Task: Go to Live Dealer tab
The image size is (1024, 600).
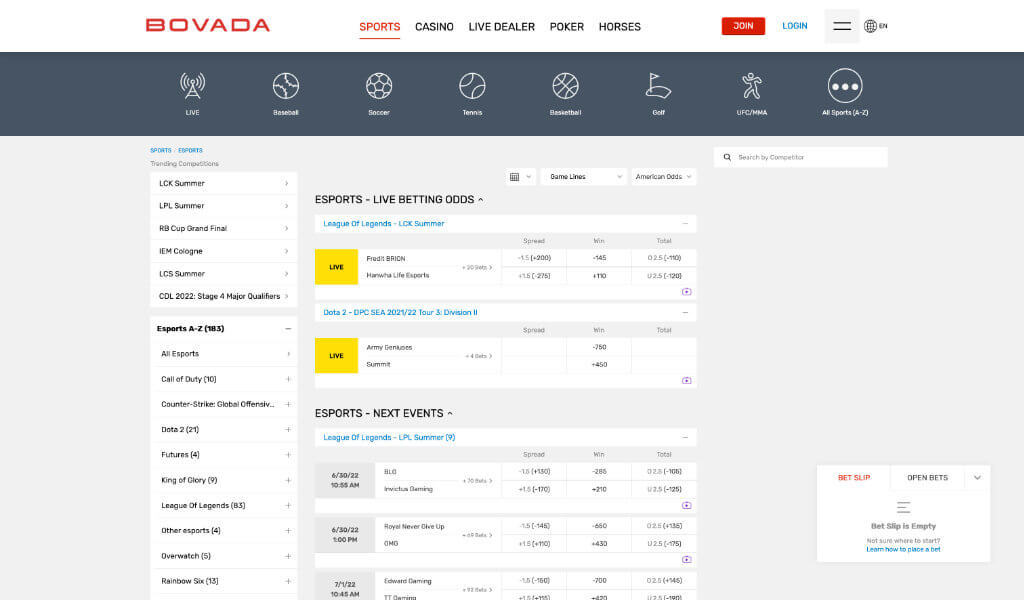Action: click(x=502, y=27)
